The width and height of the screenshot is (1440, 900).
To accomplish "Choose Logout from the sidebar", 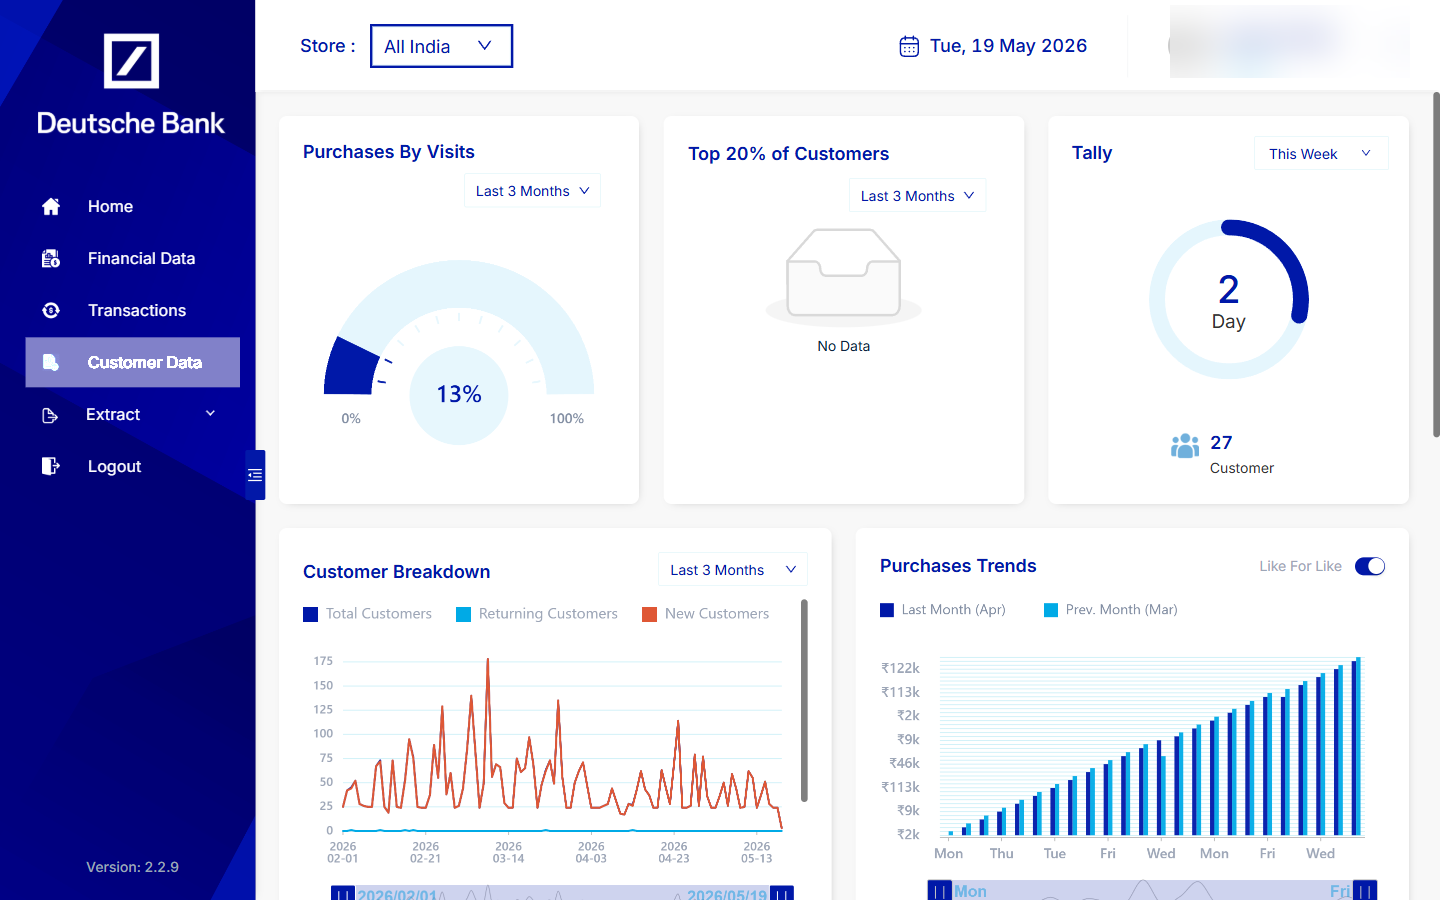I will pyautogui.click(x=132, y=466).
